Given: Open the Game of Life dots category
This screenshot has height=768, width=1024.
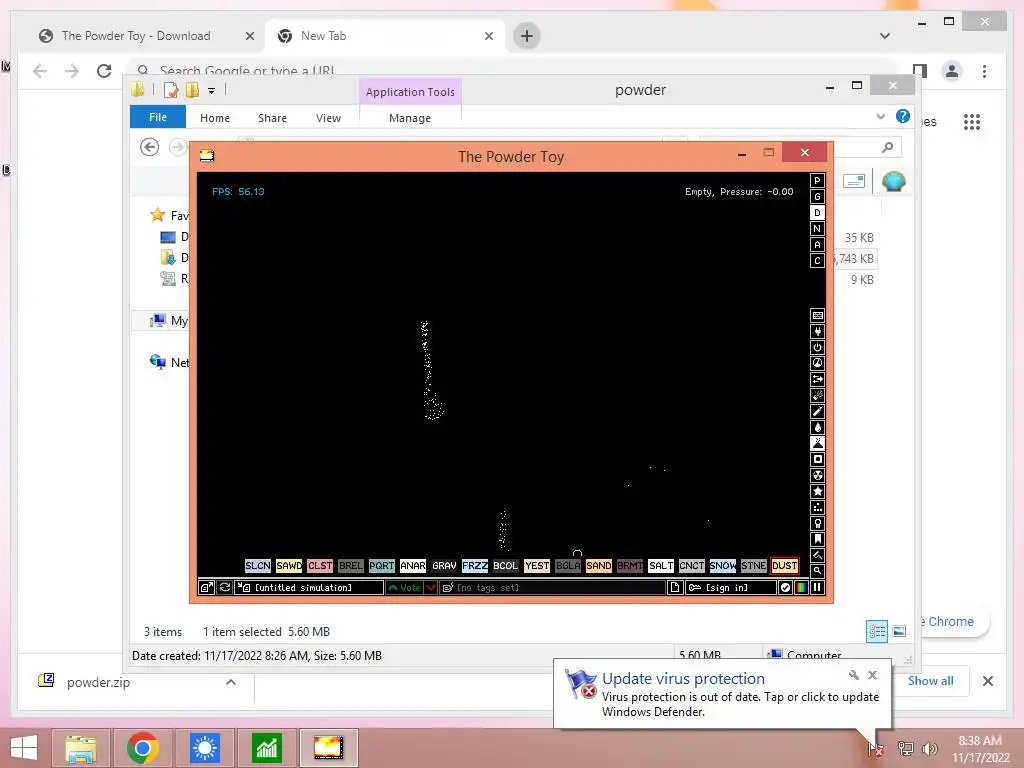Looking at the screenshot, I should pyautogui.click(x=817, y=507).
